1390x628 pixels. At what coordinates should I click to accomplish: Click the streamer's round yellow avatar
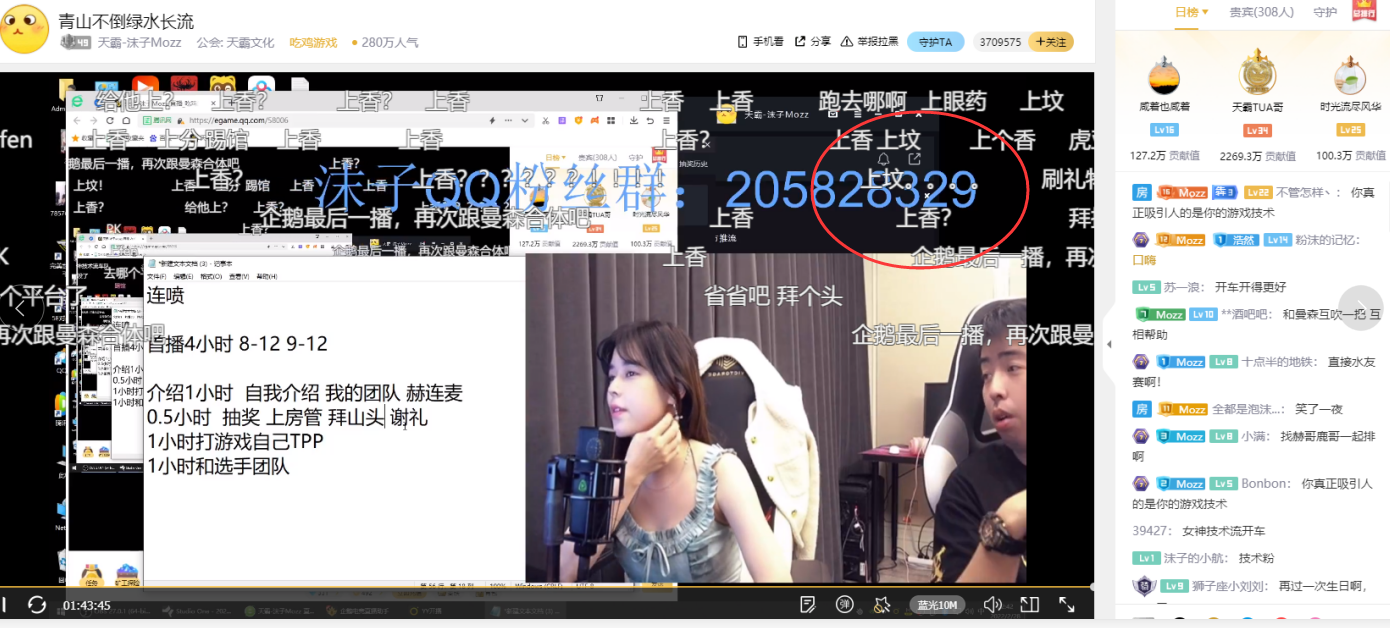click(24, 28)
